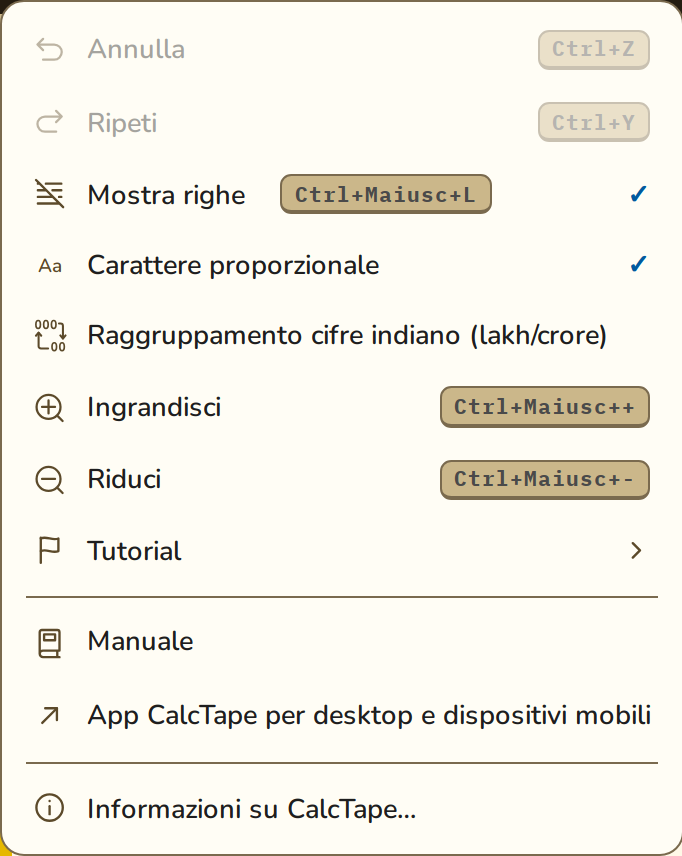Click the info circle icon for CalcTape
The height and width of the screenshot is (856, 682).
(x=50, y=808)
